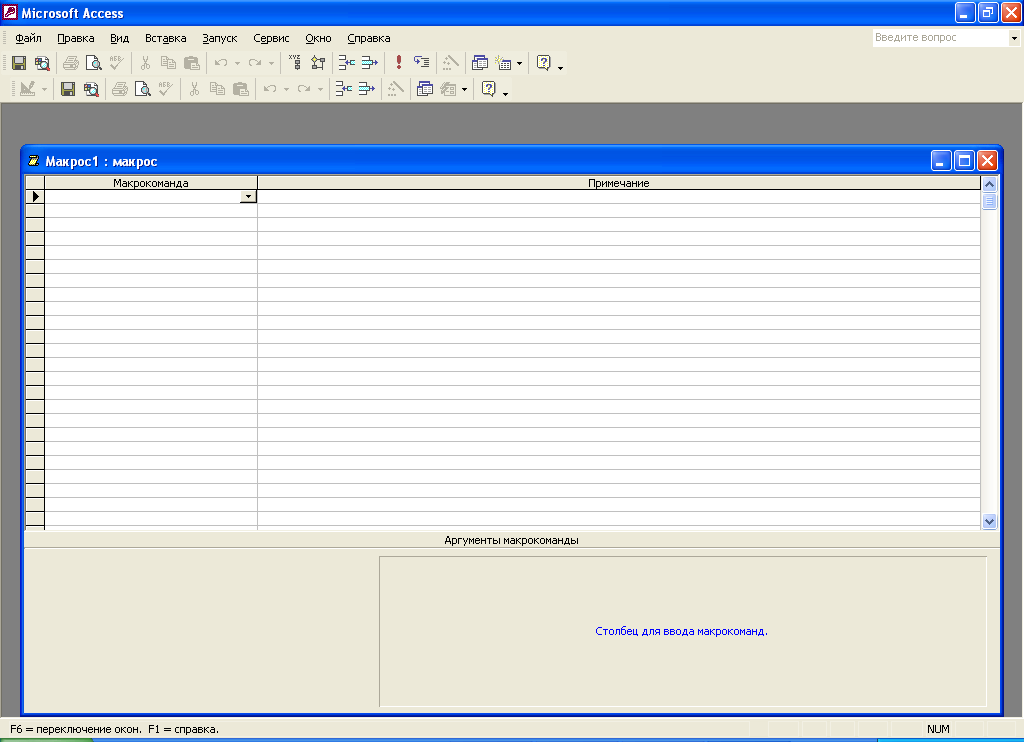Click the 'Столбец для ввода макрокоманд.' hint text

(x=681, y=631)
